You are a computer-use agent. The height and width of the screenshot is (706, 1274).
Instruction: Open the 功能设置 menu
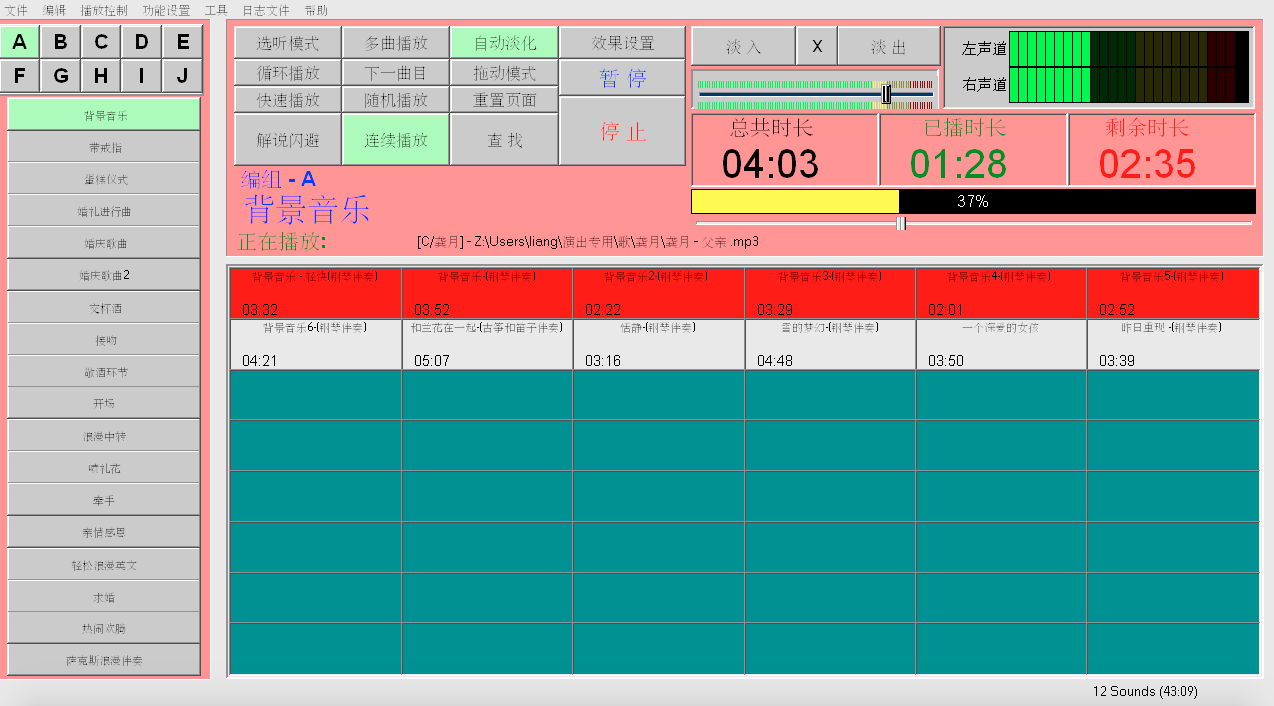click(166, 10)
